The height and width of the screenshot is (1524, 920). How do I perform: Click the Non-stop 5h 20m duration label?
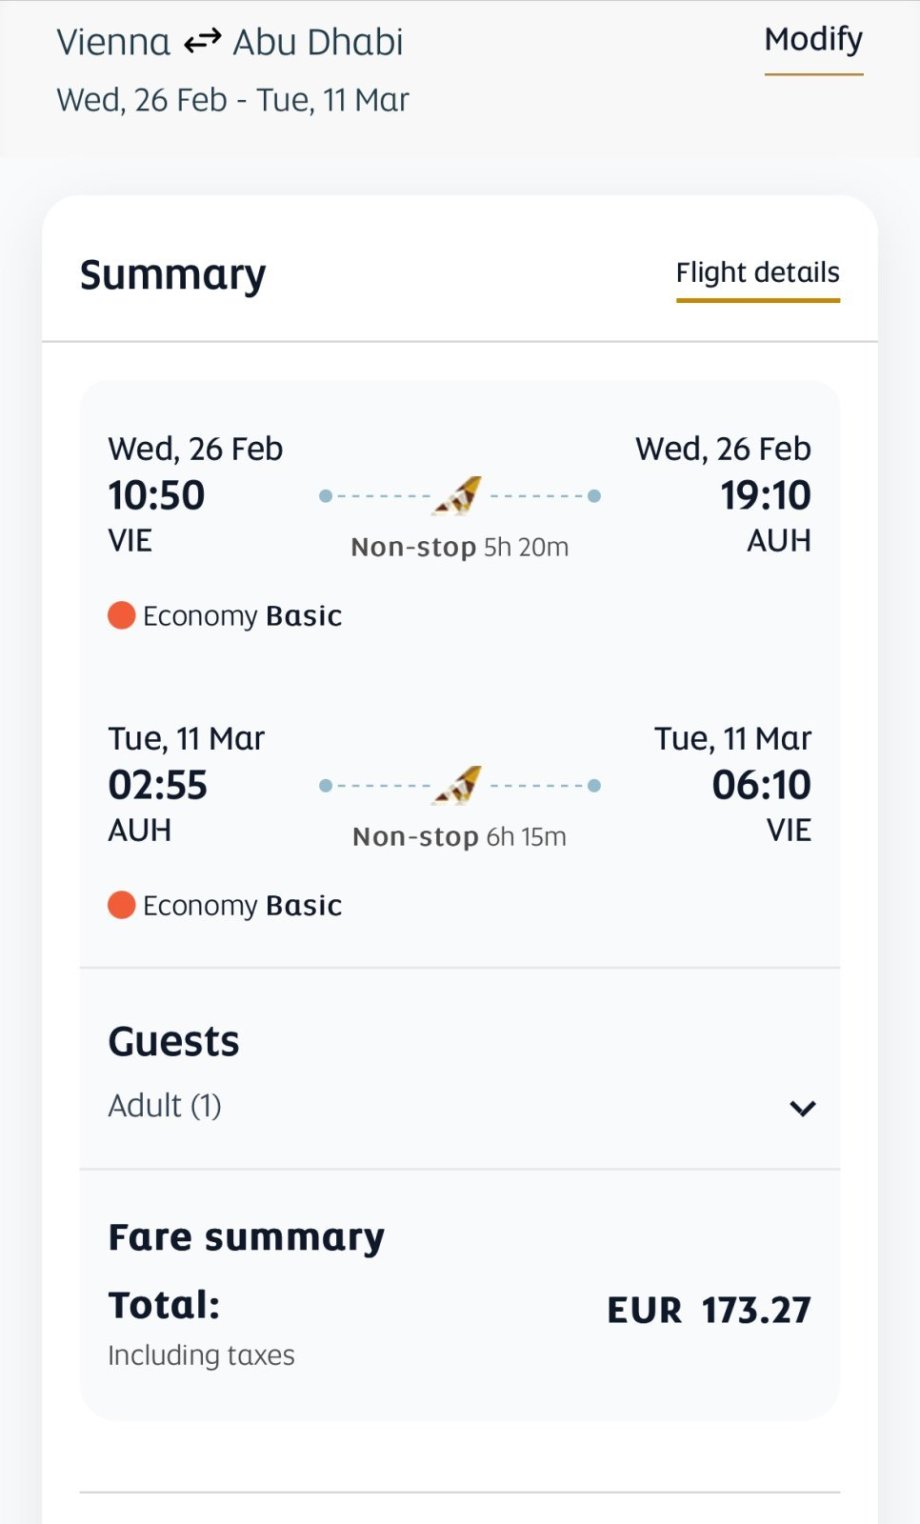click(x=459, y=547)
